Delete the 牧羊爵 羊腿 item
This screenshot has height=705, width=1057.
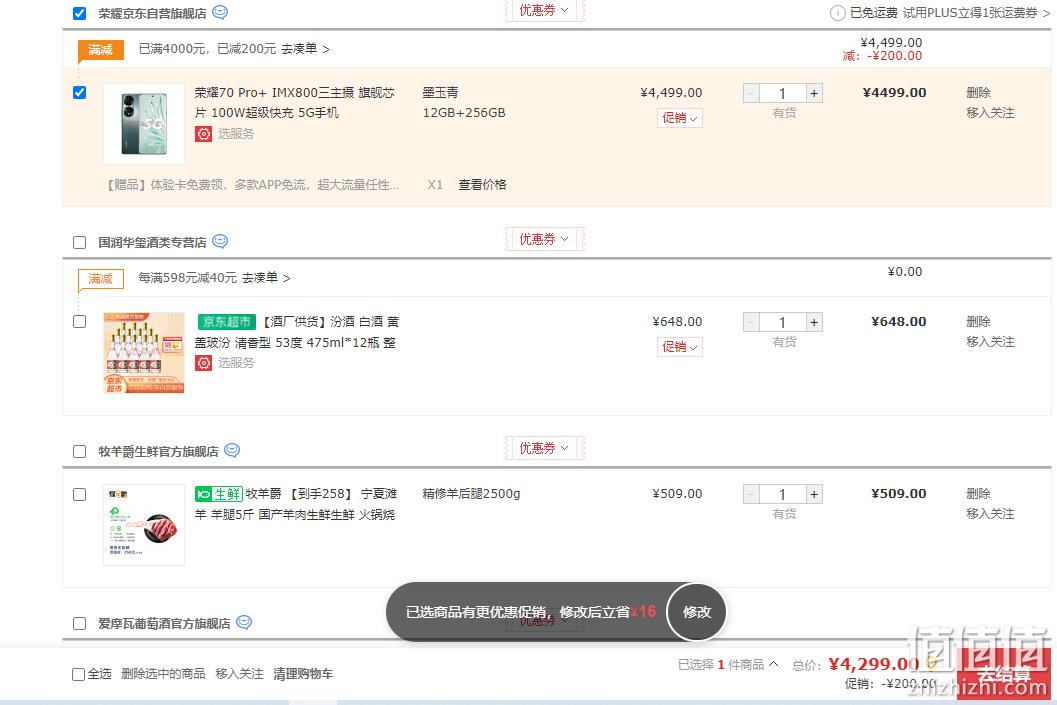pyautogui.click(x=978, y=493)
